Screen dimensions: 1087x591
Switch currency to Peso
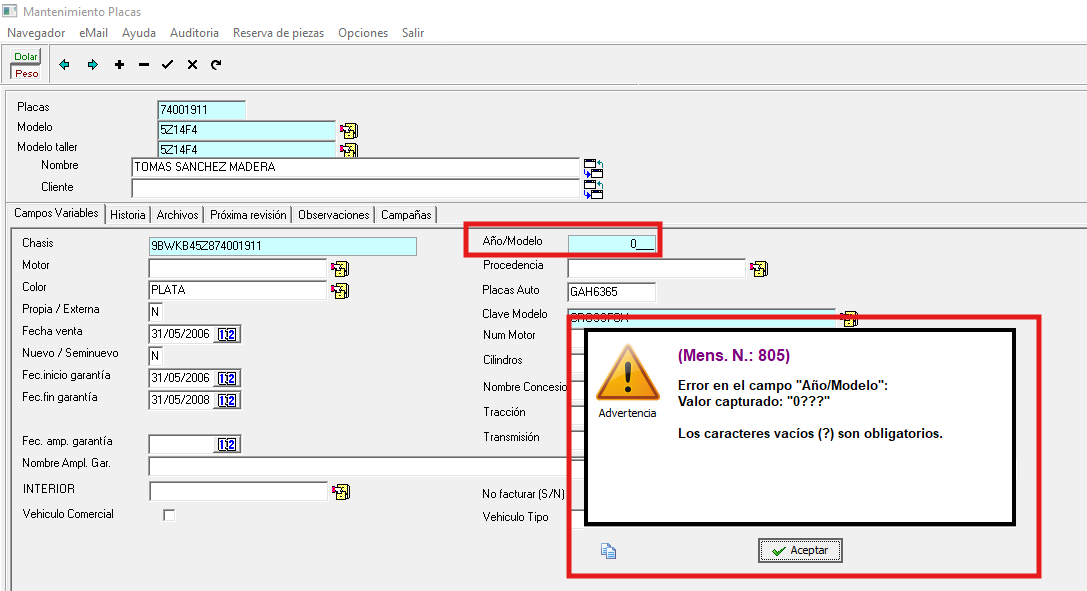(26, 73)
